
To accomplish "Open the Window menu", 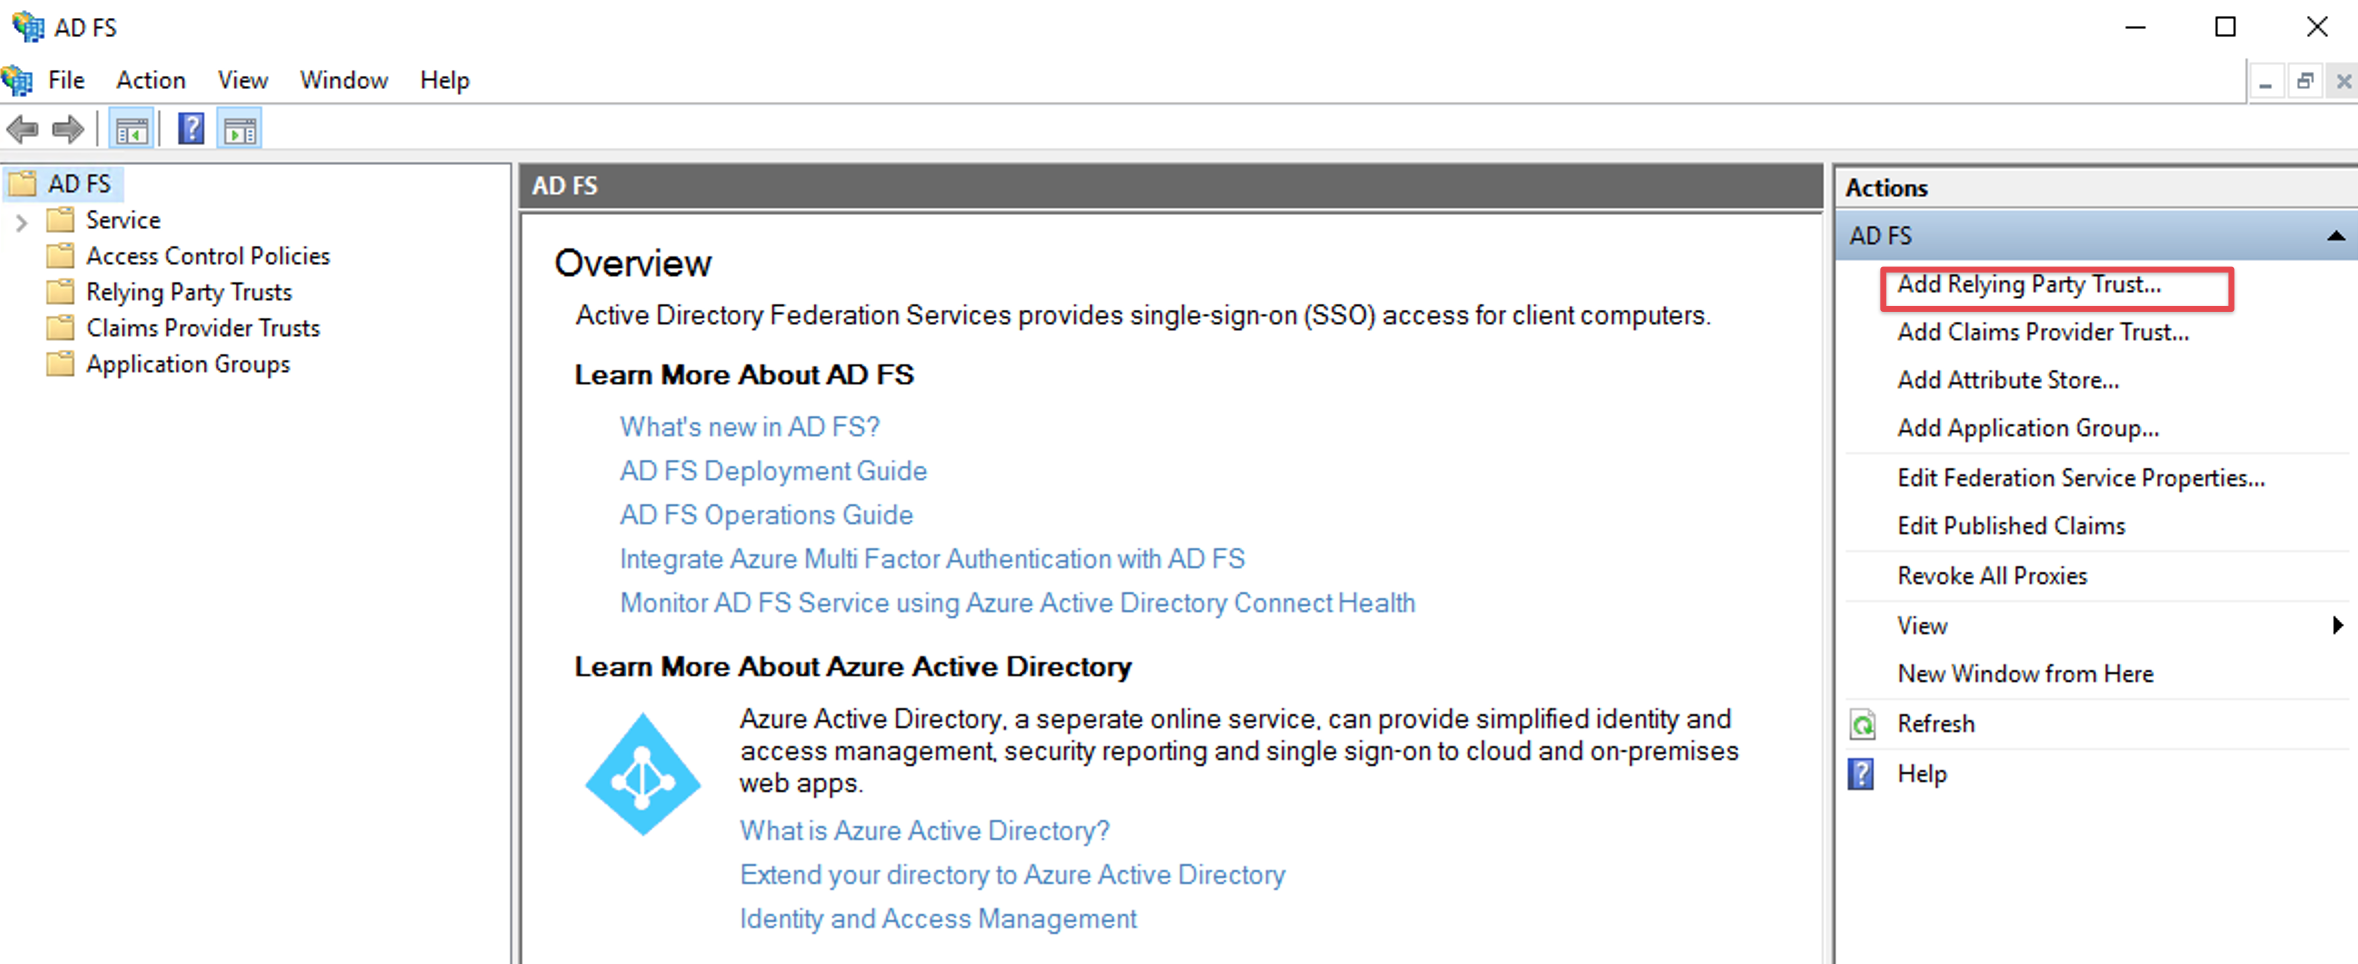I will (344, 80).
